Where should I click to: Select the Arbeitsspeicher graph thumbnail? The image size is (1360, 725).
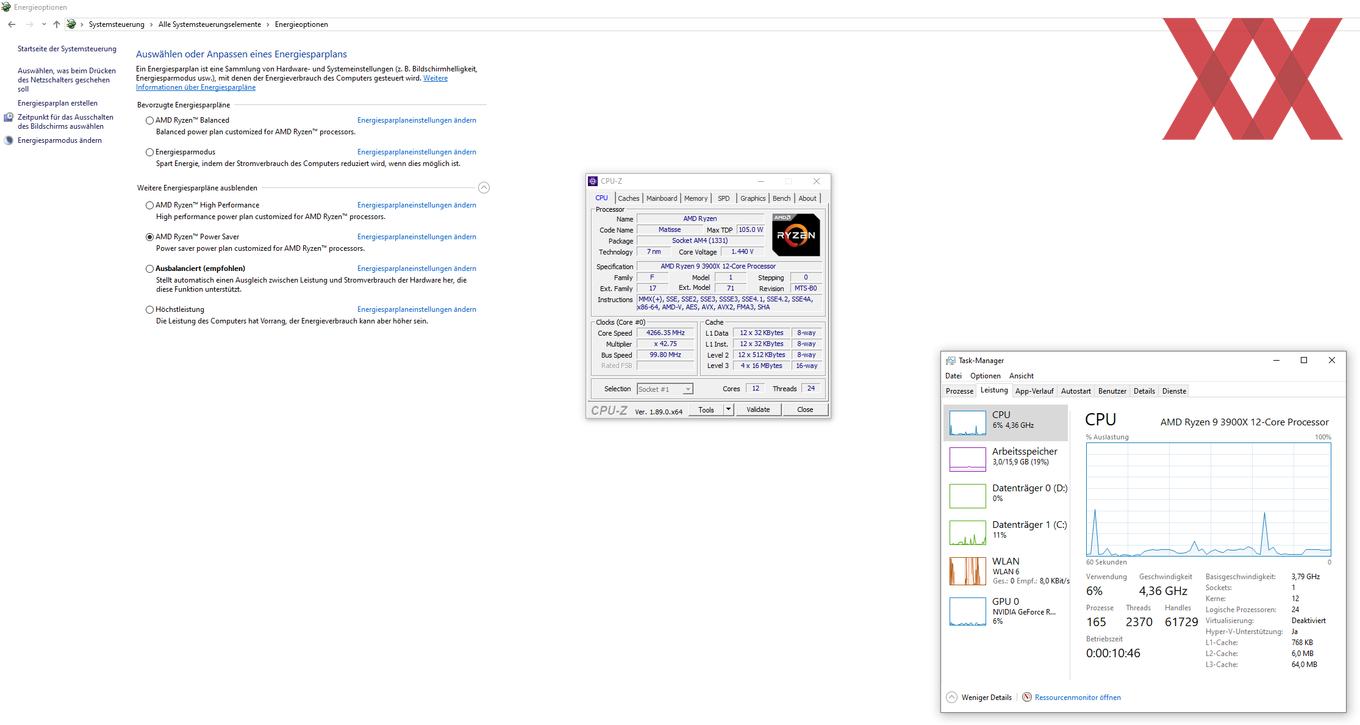pos(967,459)
